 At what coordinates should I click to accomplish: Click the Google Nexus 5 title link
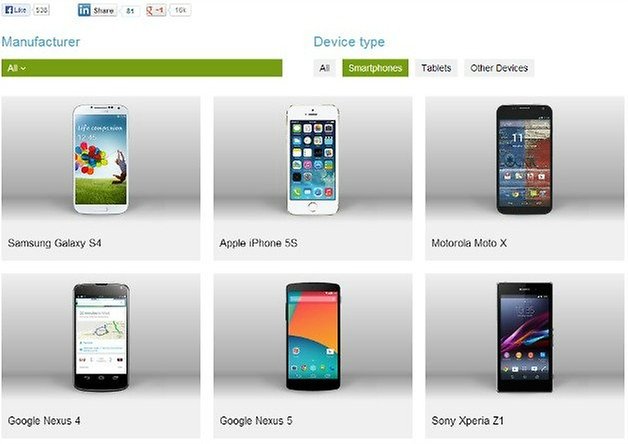[256, 421]
